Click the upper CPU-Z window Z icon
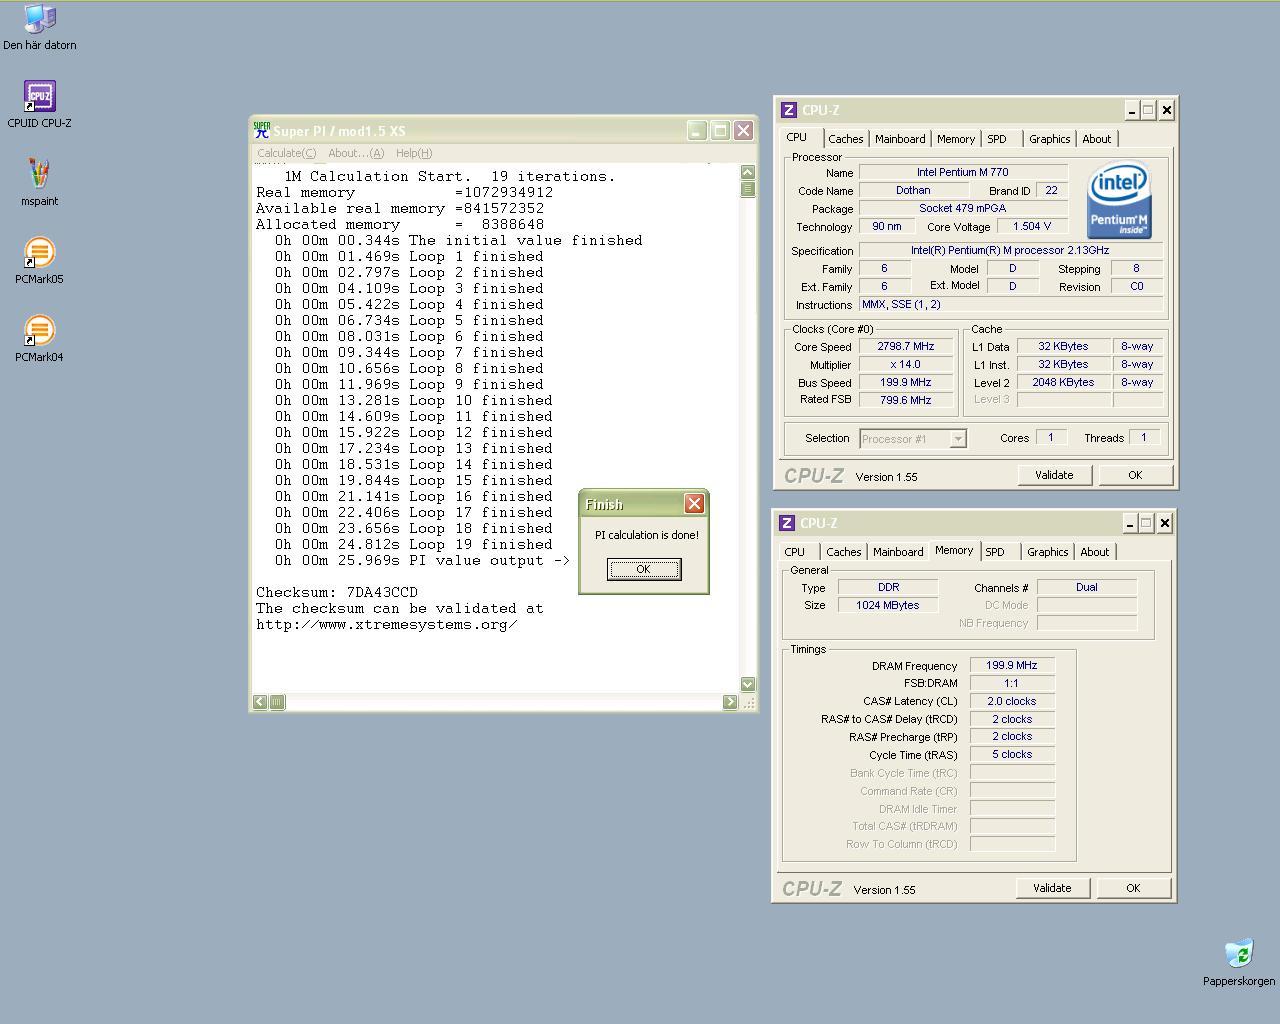Viewport: 1280px width, 1024px height. [x=788, y=110]
